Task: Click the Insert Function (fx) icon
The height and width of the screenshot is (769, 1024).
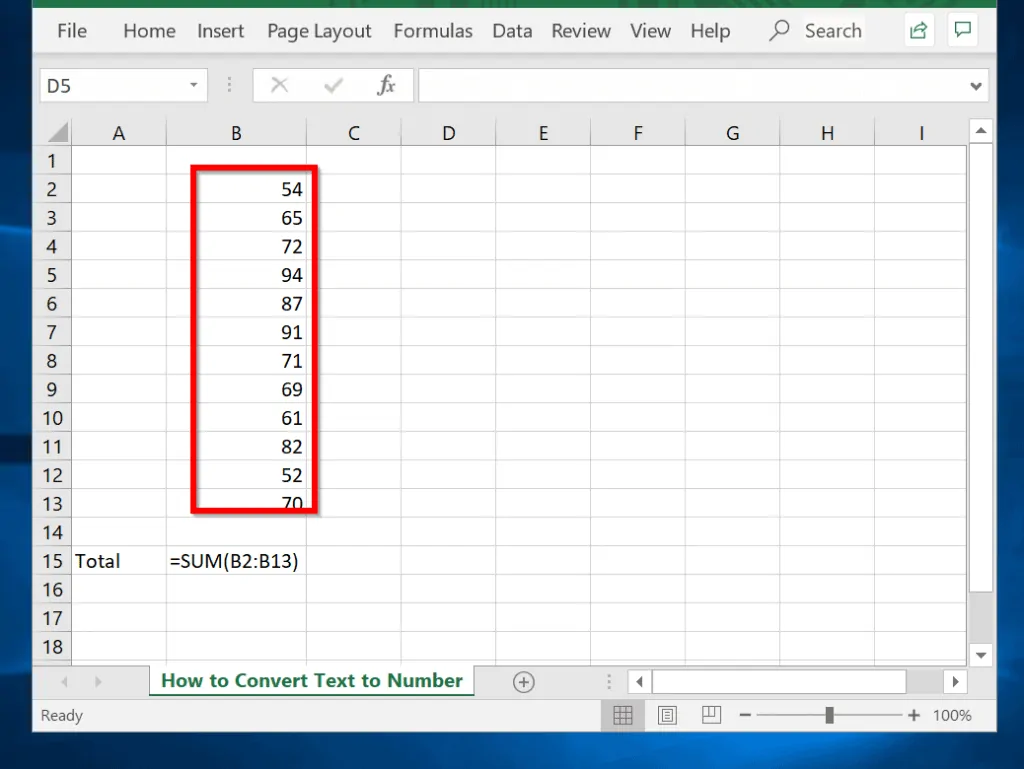Action: pyautogui.click(x=386, y=85)
